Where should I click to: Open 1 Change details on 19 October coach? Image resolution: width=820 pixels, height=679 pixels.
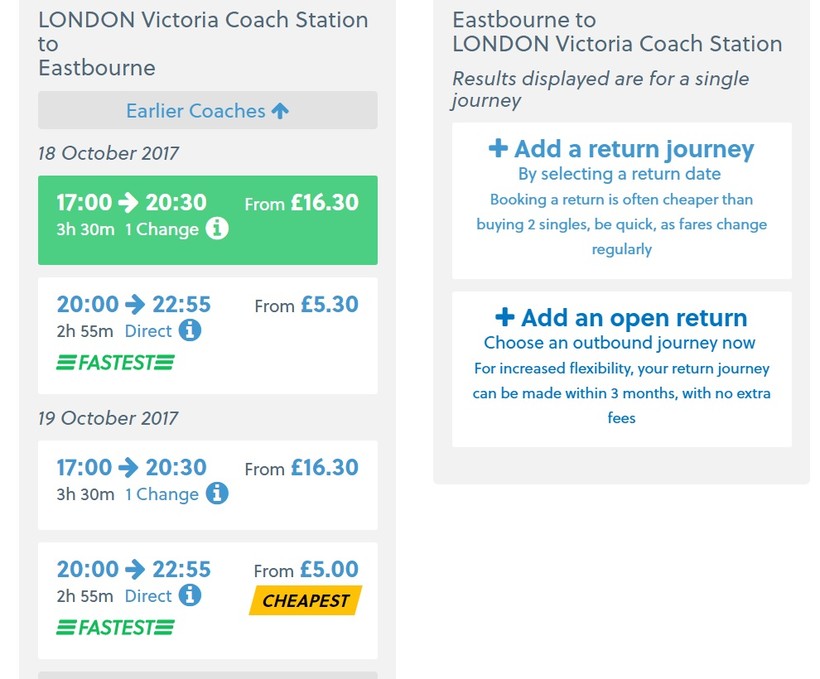(x=162, y=494)
